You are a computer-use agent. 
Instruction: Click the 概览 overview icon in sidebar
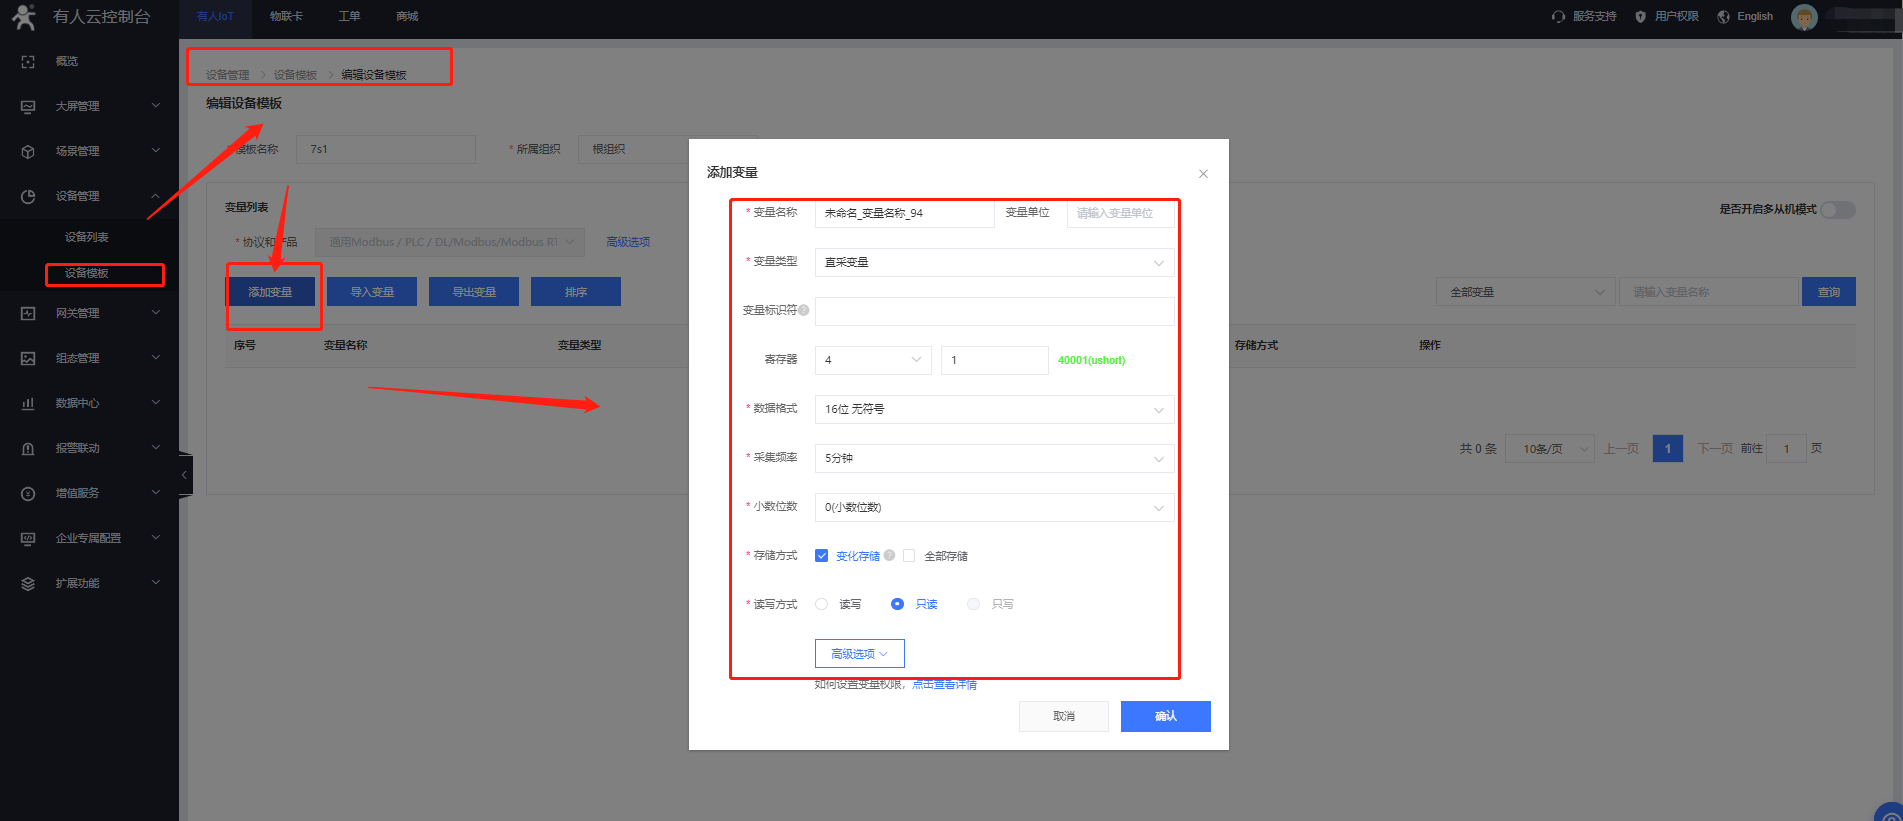[x=28, y=62]
